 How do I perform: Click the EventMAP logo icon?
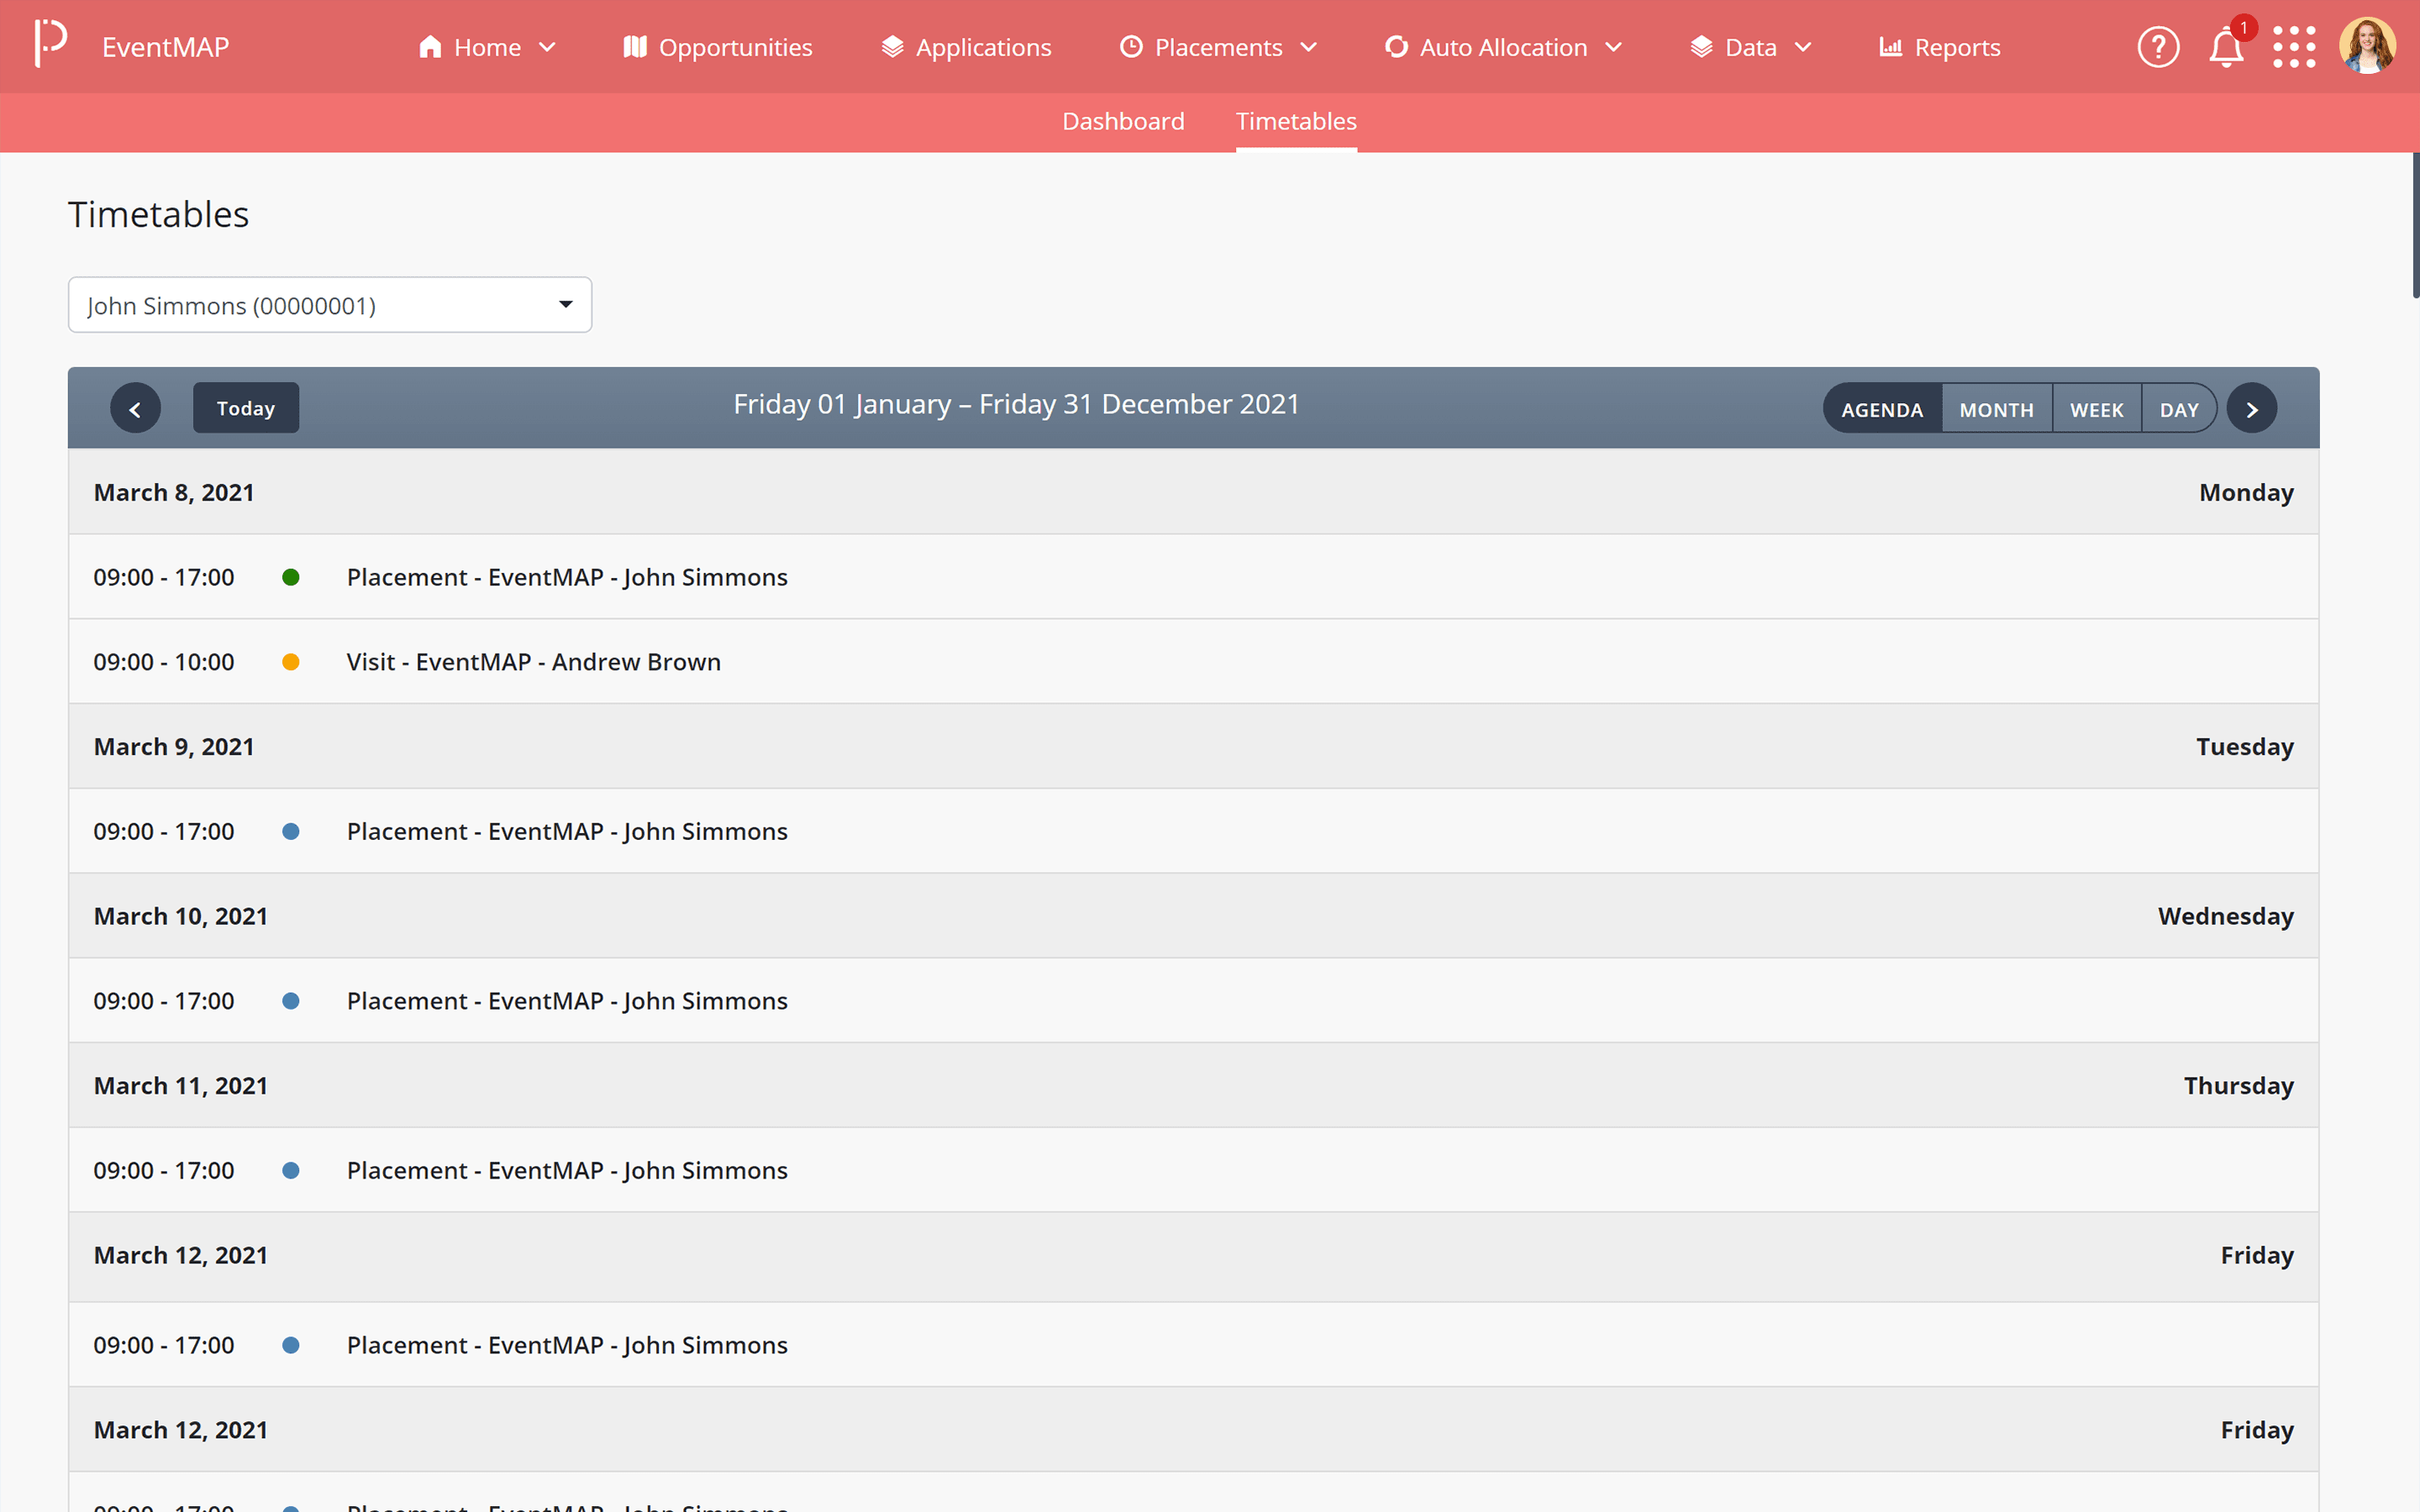pyautogui.click(x=50, y=44)
